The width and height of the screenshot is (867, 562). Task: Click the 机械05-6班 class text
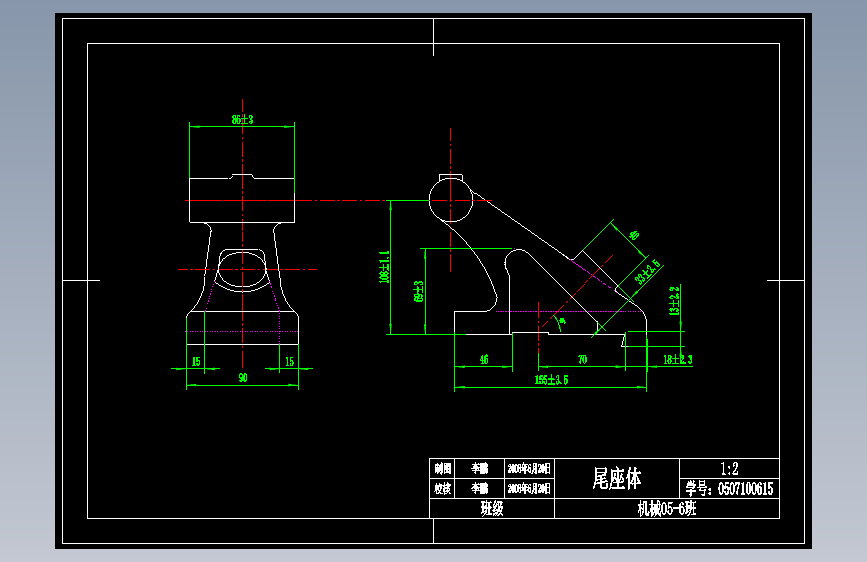pos(667,509)
